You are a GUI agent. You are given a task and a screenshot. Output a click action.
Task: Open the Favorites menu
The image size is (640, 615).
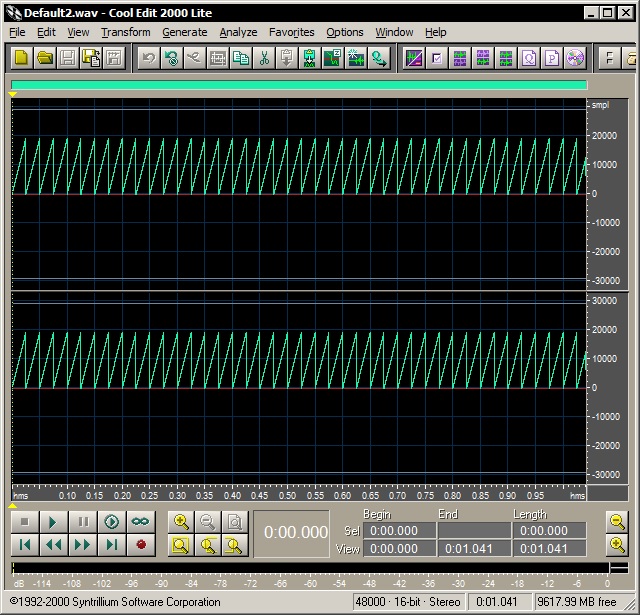[x=292, y=32]
